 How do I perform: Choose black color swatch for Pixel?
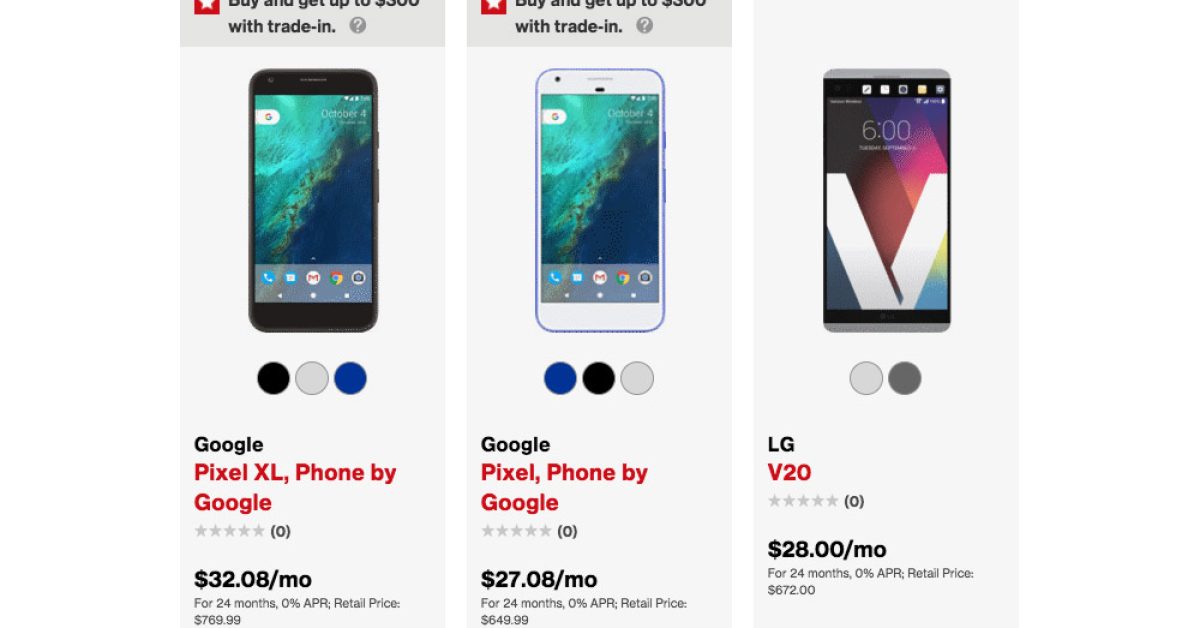tap(599, 378)
